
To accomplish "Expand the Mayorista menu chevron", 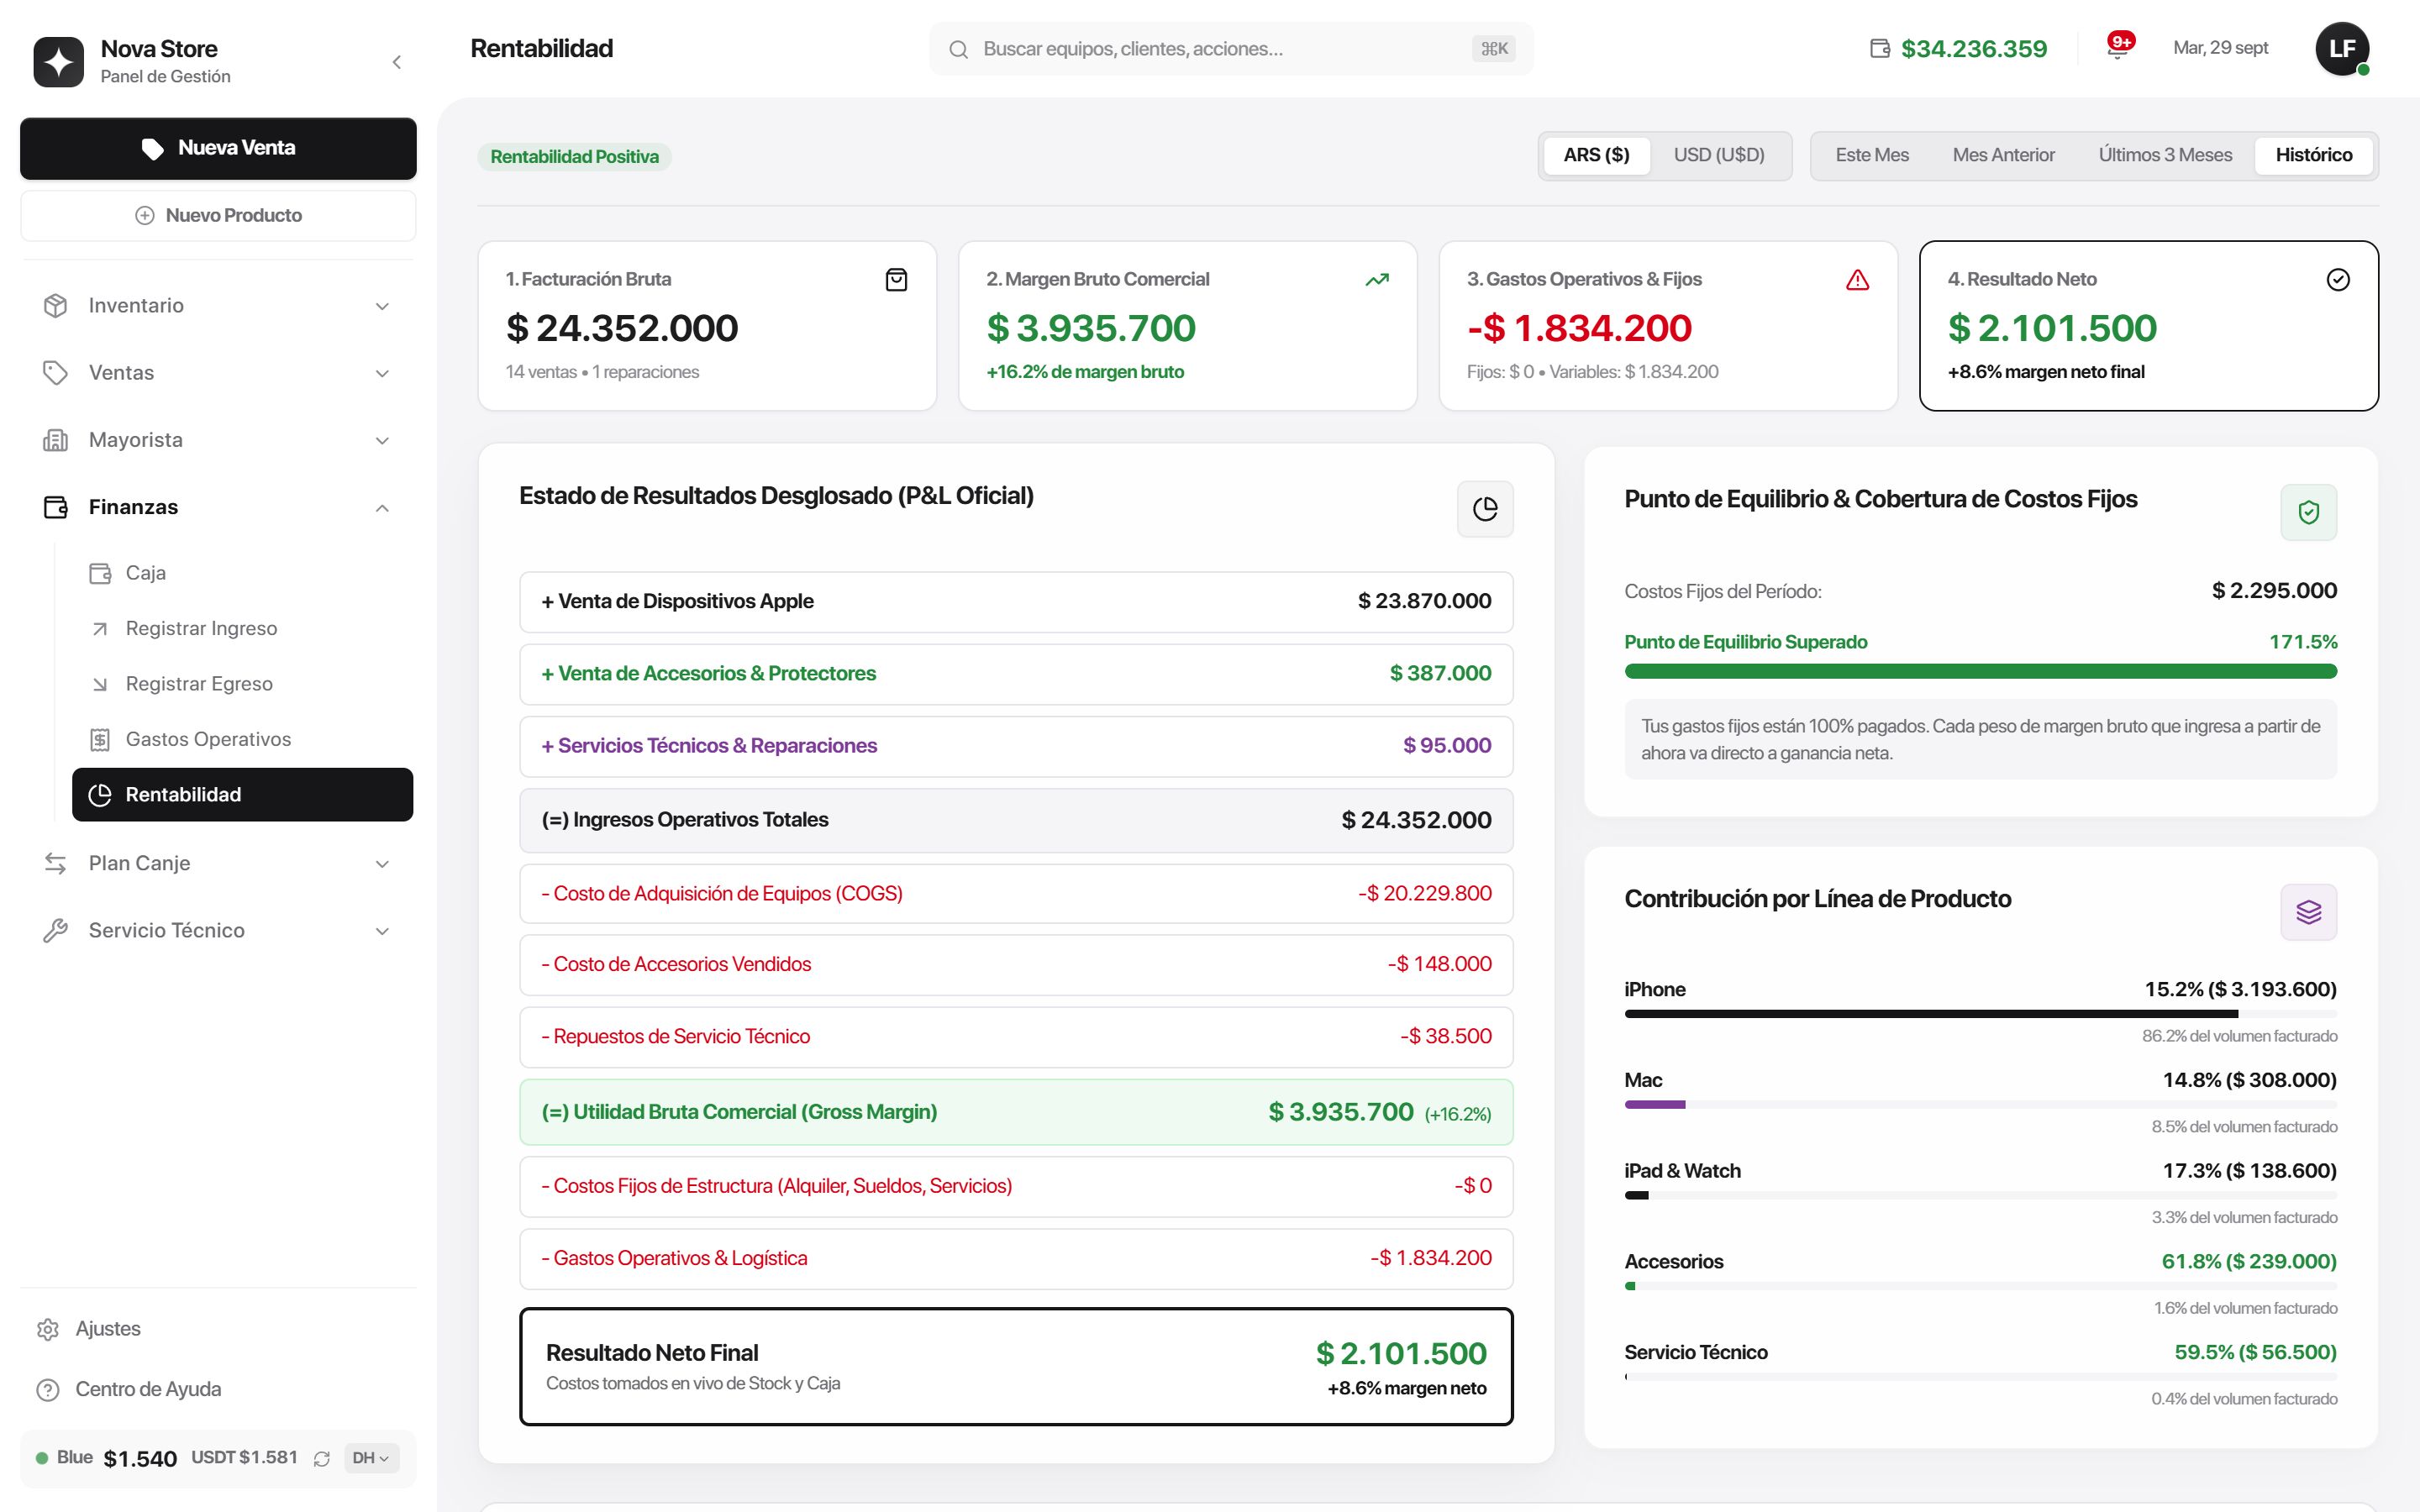I will (x=382, y=440).
